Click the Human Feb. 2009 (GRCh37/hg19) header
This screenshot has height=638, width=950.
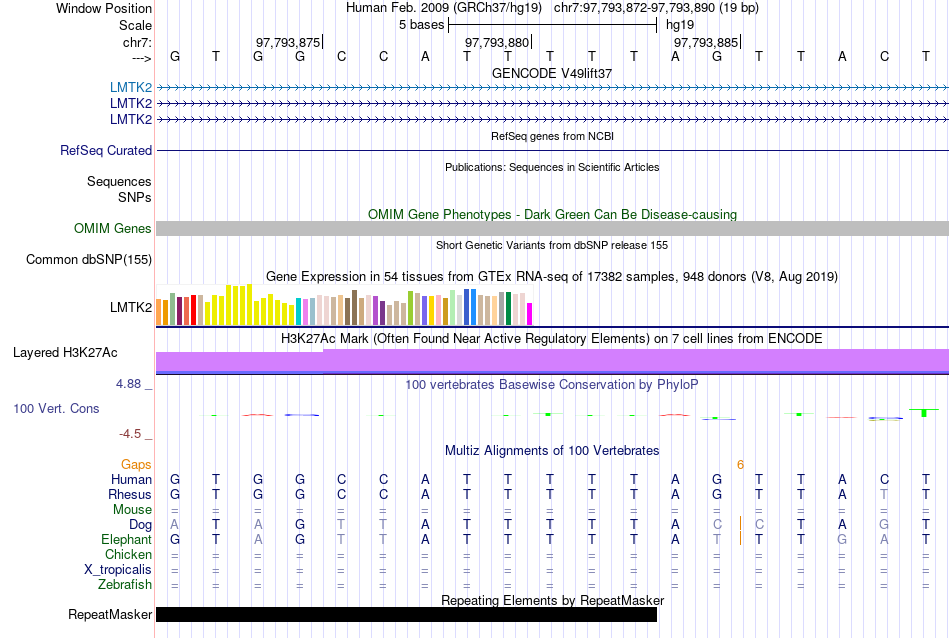click(445, 8)
